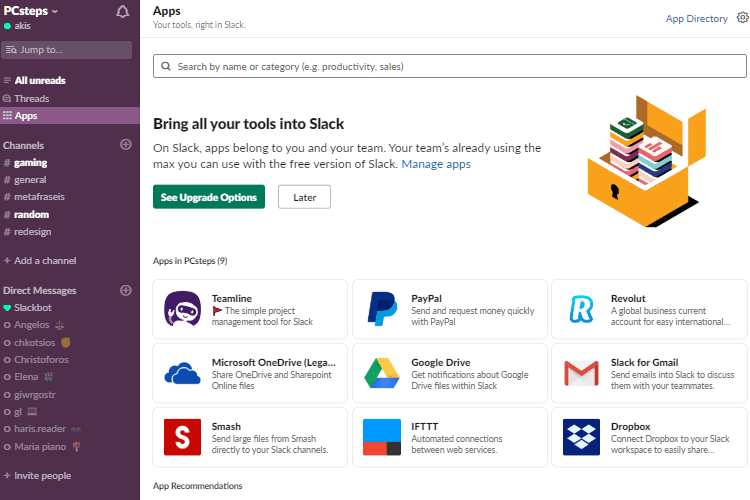
Task: Open the Dropbox logo icon
Action: click(581, 437)
